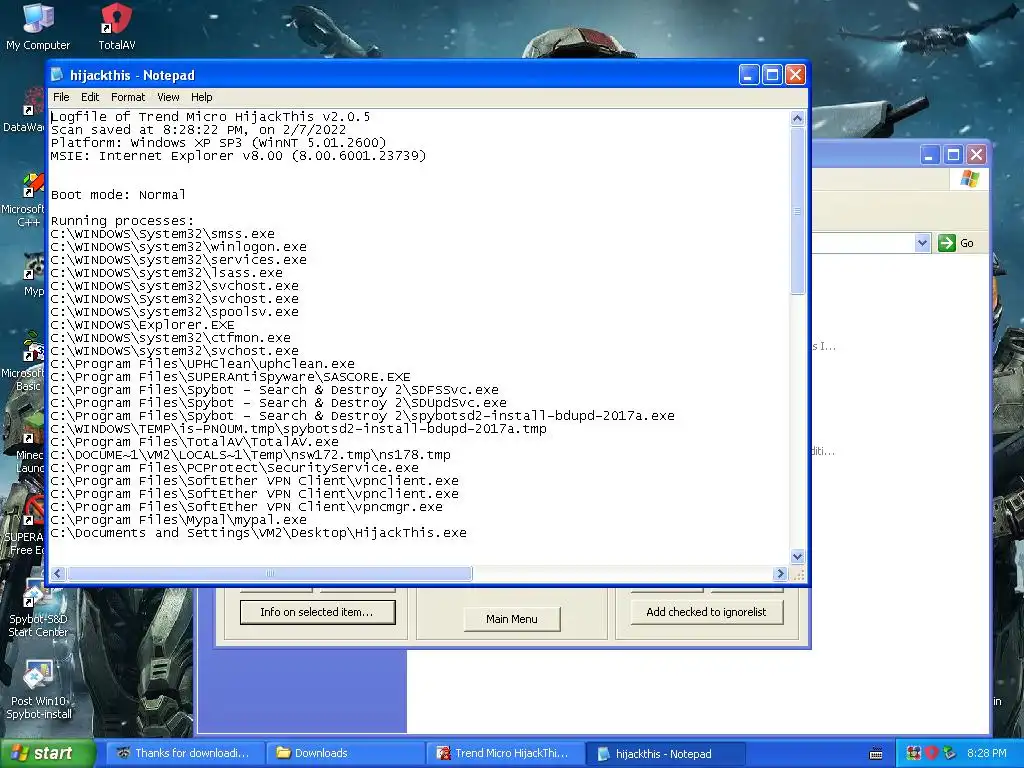The image size is (1024, 768).
Task: Click the 'Running processes:' line
Action: point(122,221)
